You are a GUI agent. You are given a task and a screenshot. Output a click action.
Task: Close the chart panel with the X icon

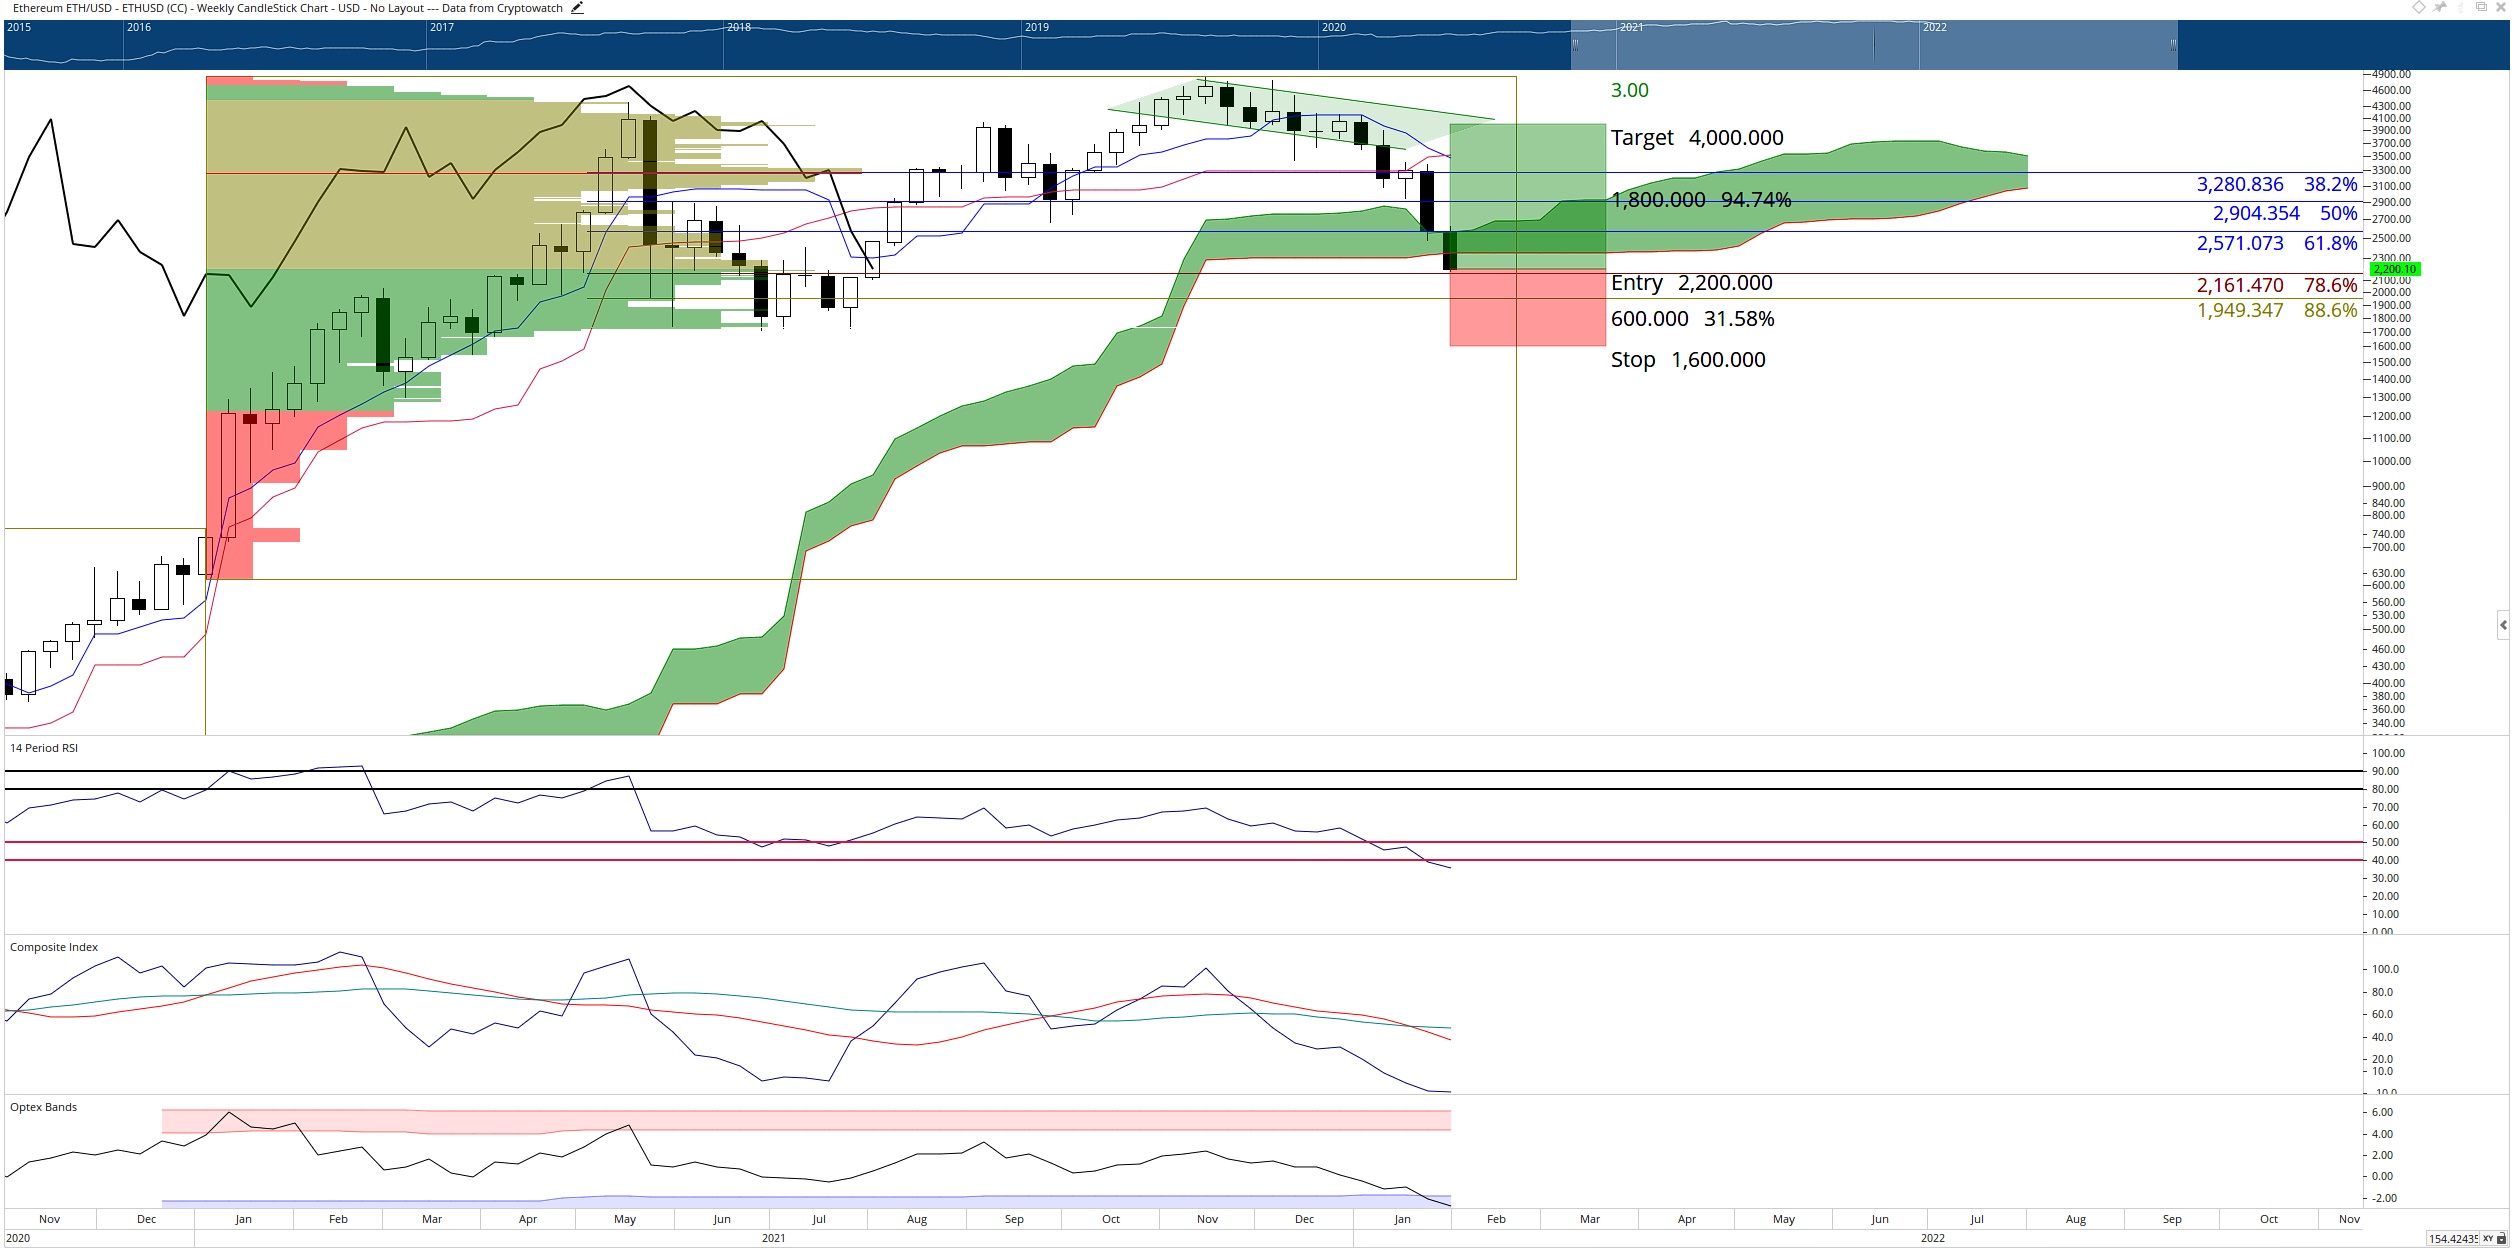pos(2501,7)
